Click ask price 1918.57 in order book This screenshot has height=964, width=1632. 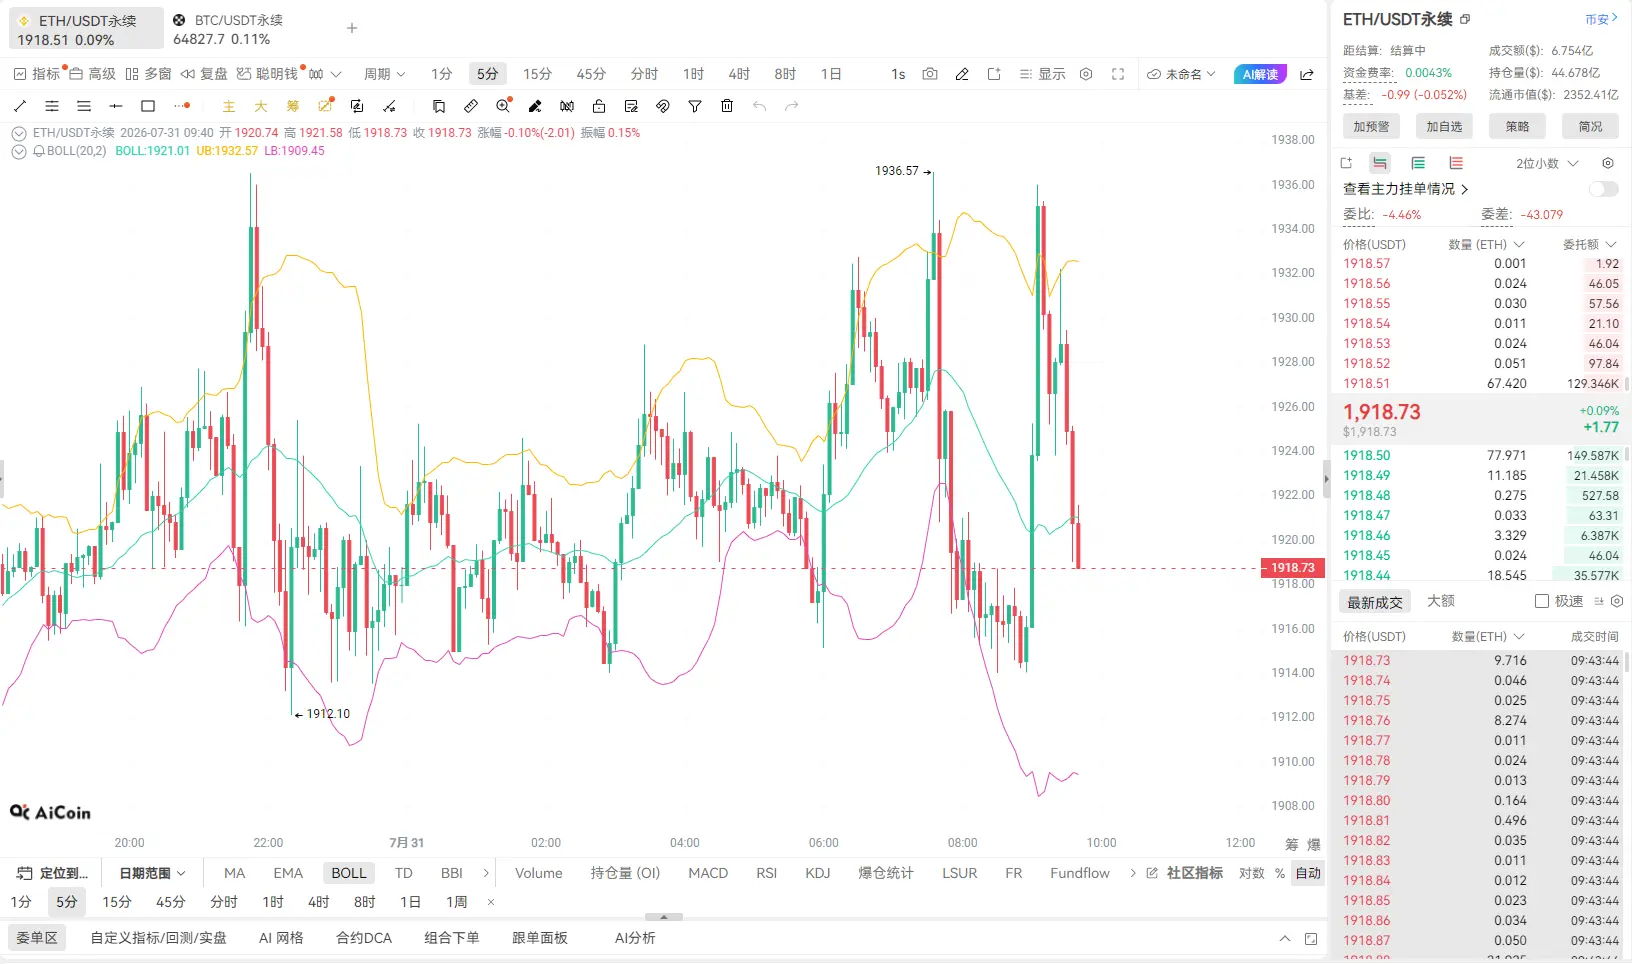[x=1366, y=264]
